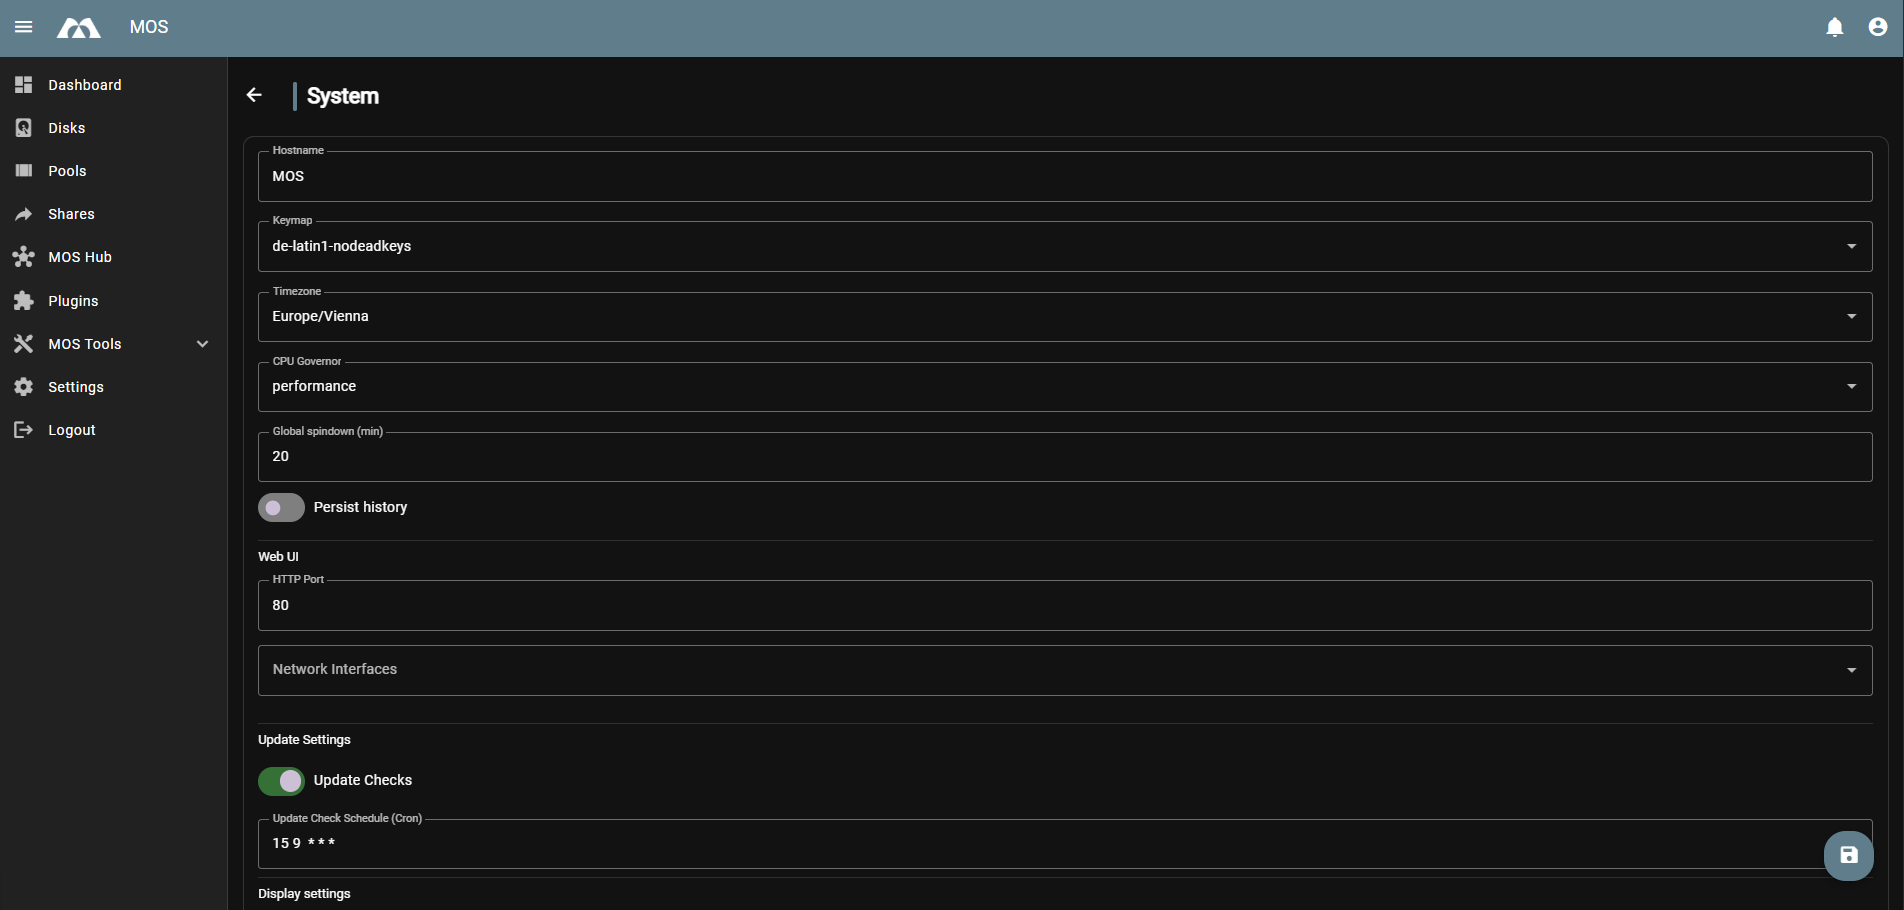
Task: Disable the Update Checks switch
Action: 281,781
